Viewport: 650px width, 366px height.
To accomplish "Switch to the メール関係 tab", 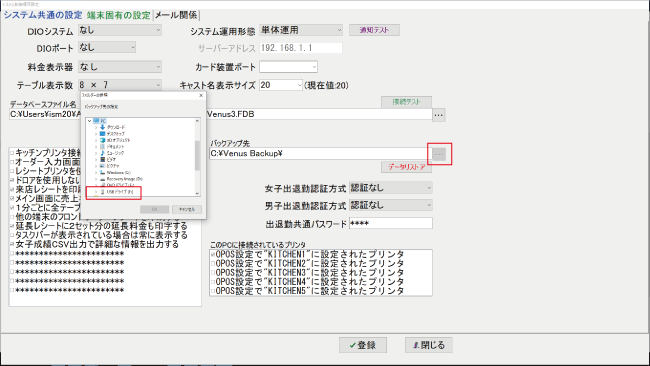I will [176, 15].
